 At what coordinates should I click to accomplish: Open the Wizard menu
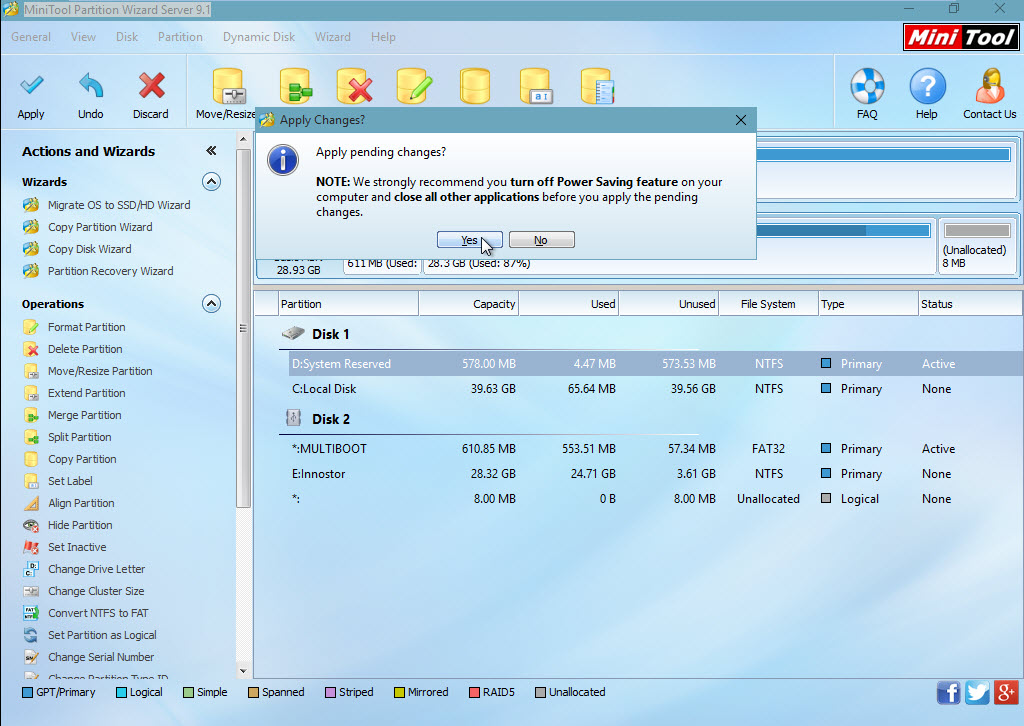(332, 37)
